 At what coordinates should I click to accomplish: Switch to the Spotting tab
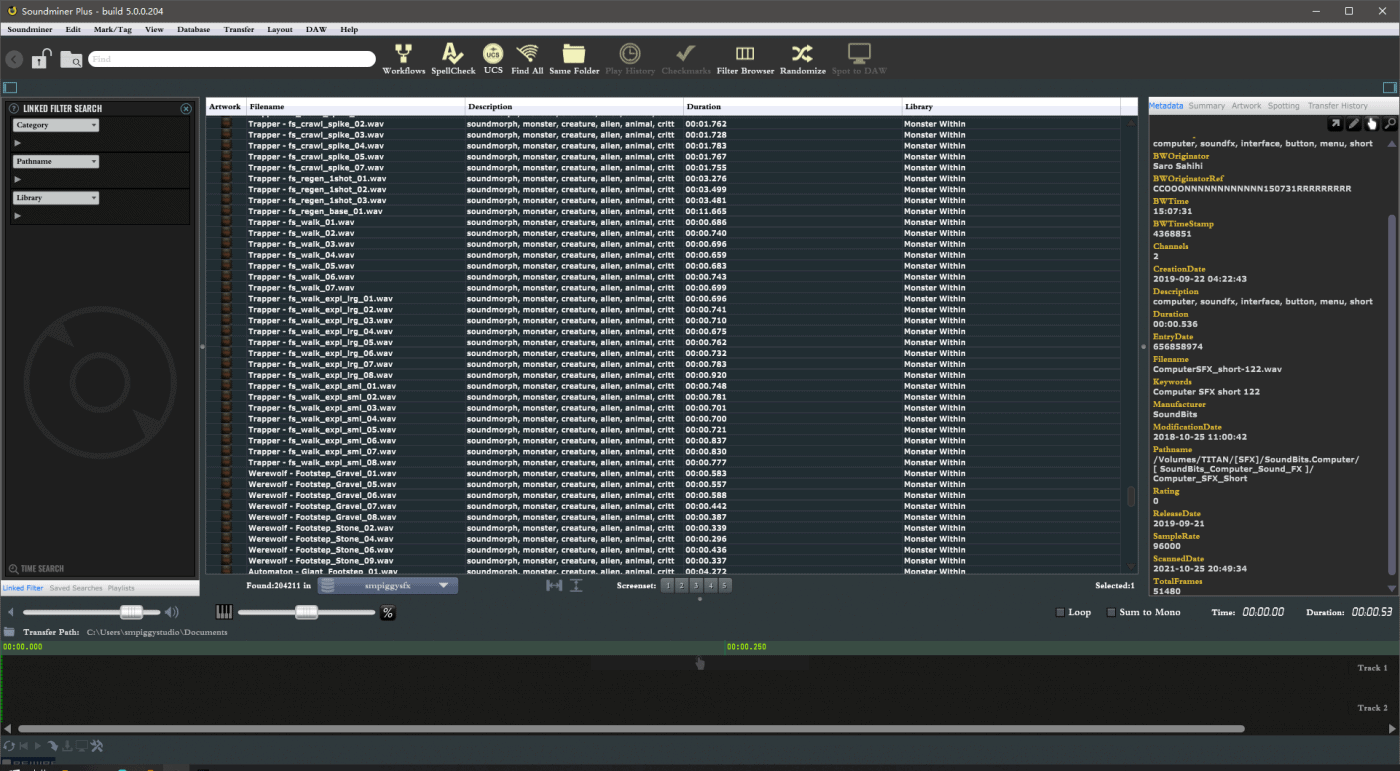click(1283, 106)
